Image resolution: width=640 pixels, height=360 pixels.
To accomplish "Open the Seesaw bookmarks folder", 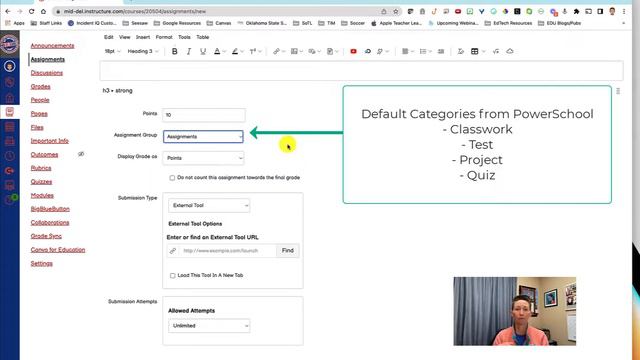I will click(136, 23).
